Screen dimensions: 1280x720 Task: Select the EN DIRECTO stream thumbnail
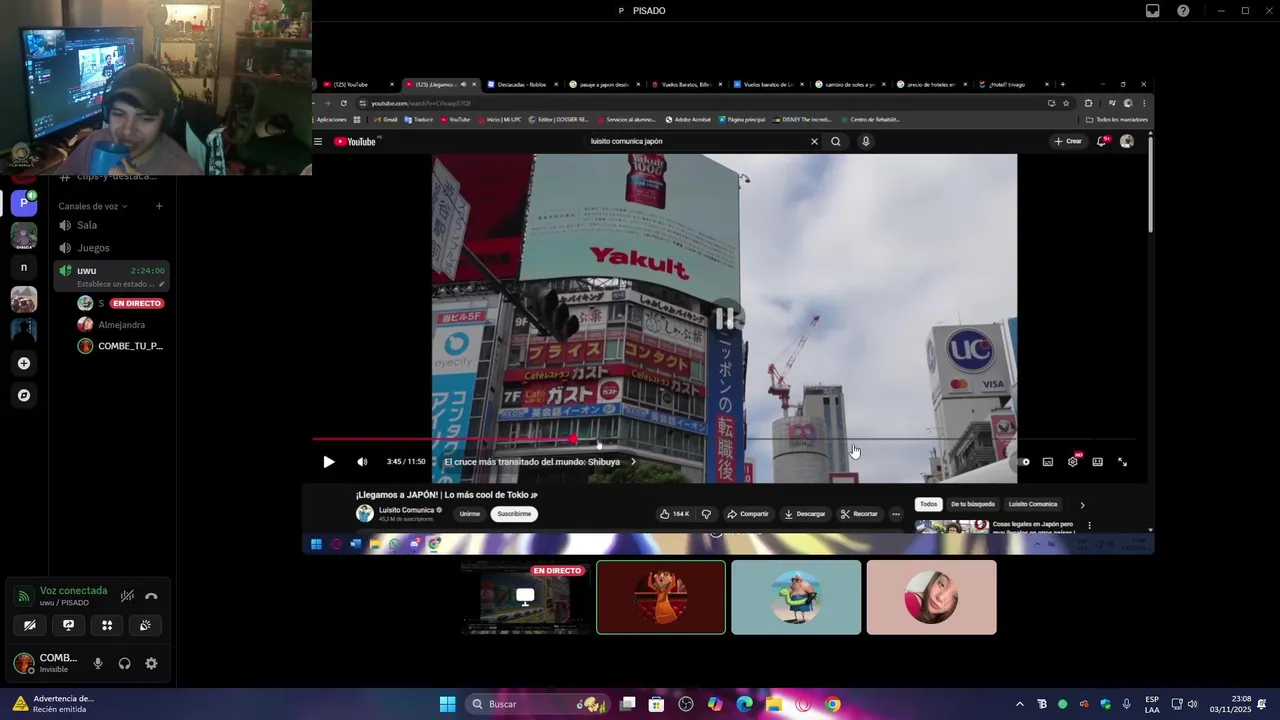click(525, 597)
